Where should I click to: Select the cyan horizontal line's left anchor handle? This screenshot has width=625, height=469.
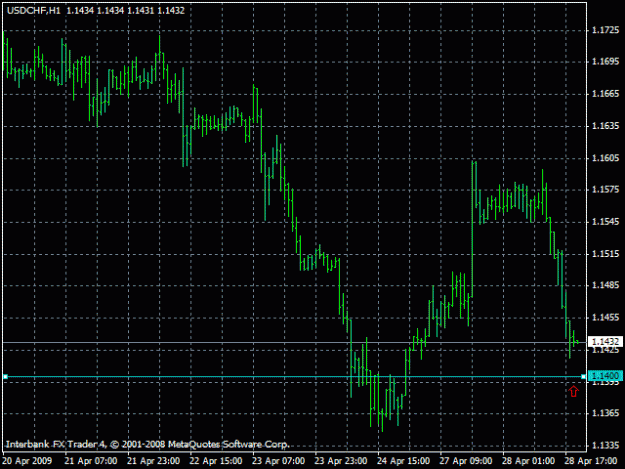coord(5,376)
